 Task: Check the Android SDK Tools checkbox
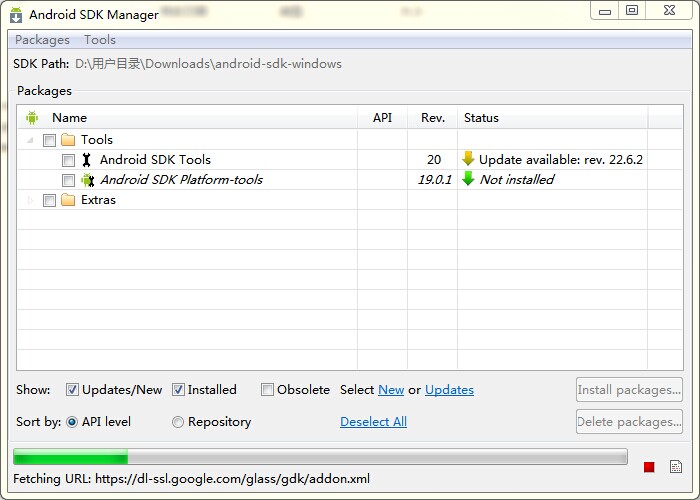point(68,160)
